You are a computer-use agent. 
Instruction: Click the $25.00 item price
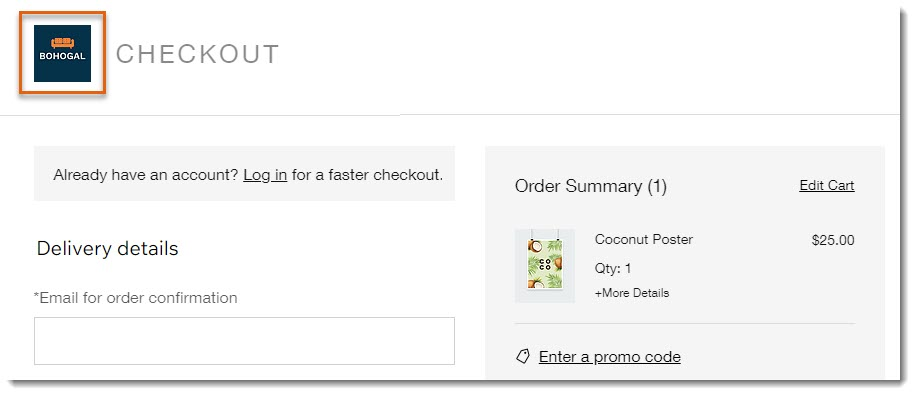(833, 240)
